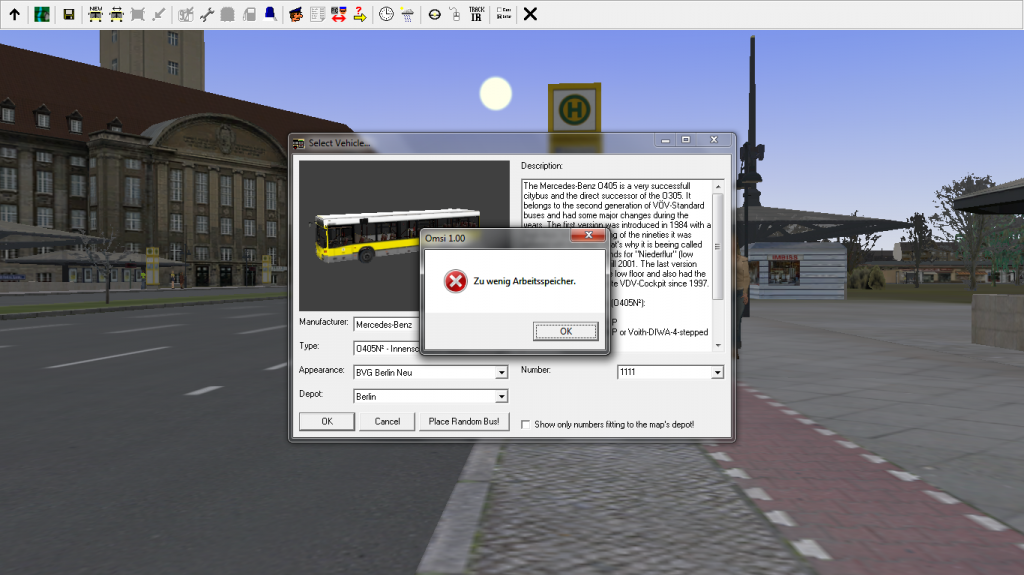This screenshot has height=575, width=1024.
Task: Open the Depot dropdown showing Berlin
Action: 501,397
